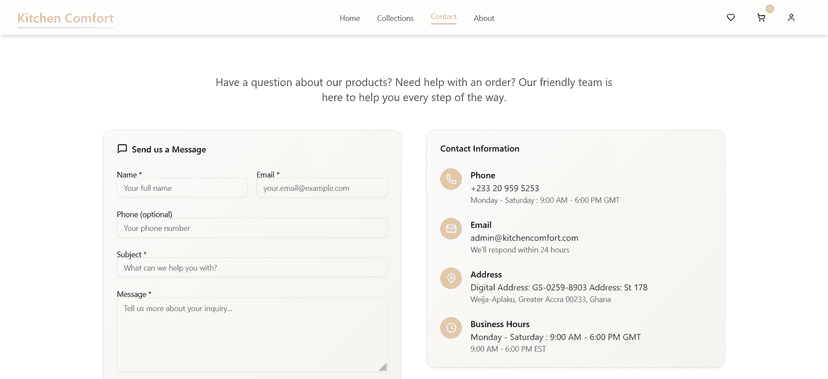Image resolution: width=828 pixels, height=379 pixels.
Task: Click the Monday - Saturday hours under Phone
Action: [545, 200]
